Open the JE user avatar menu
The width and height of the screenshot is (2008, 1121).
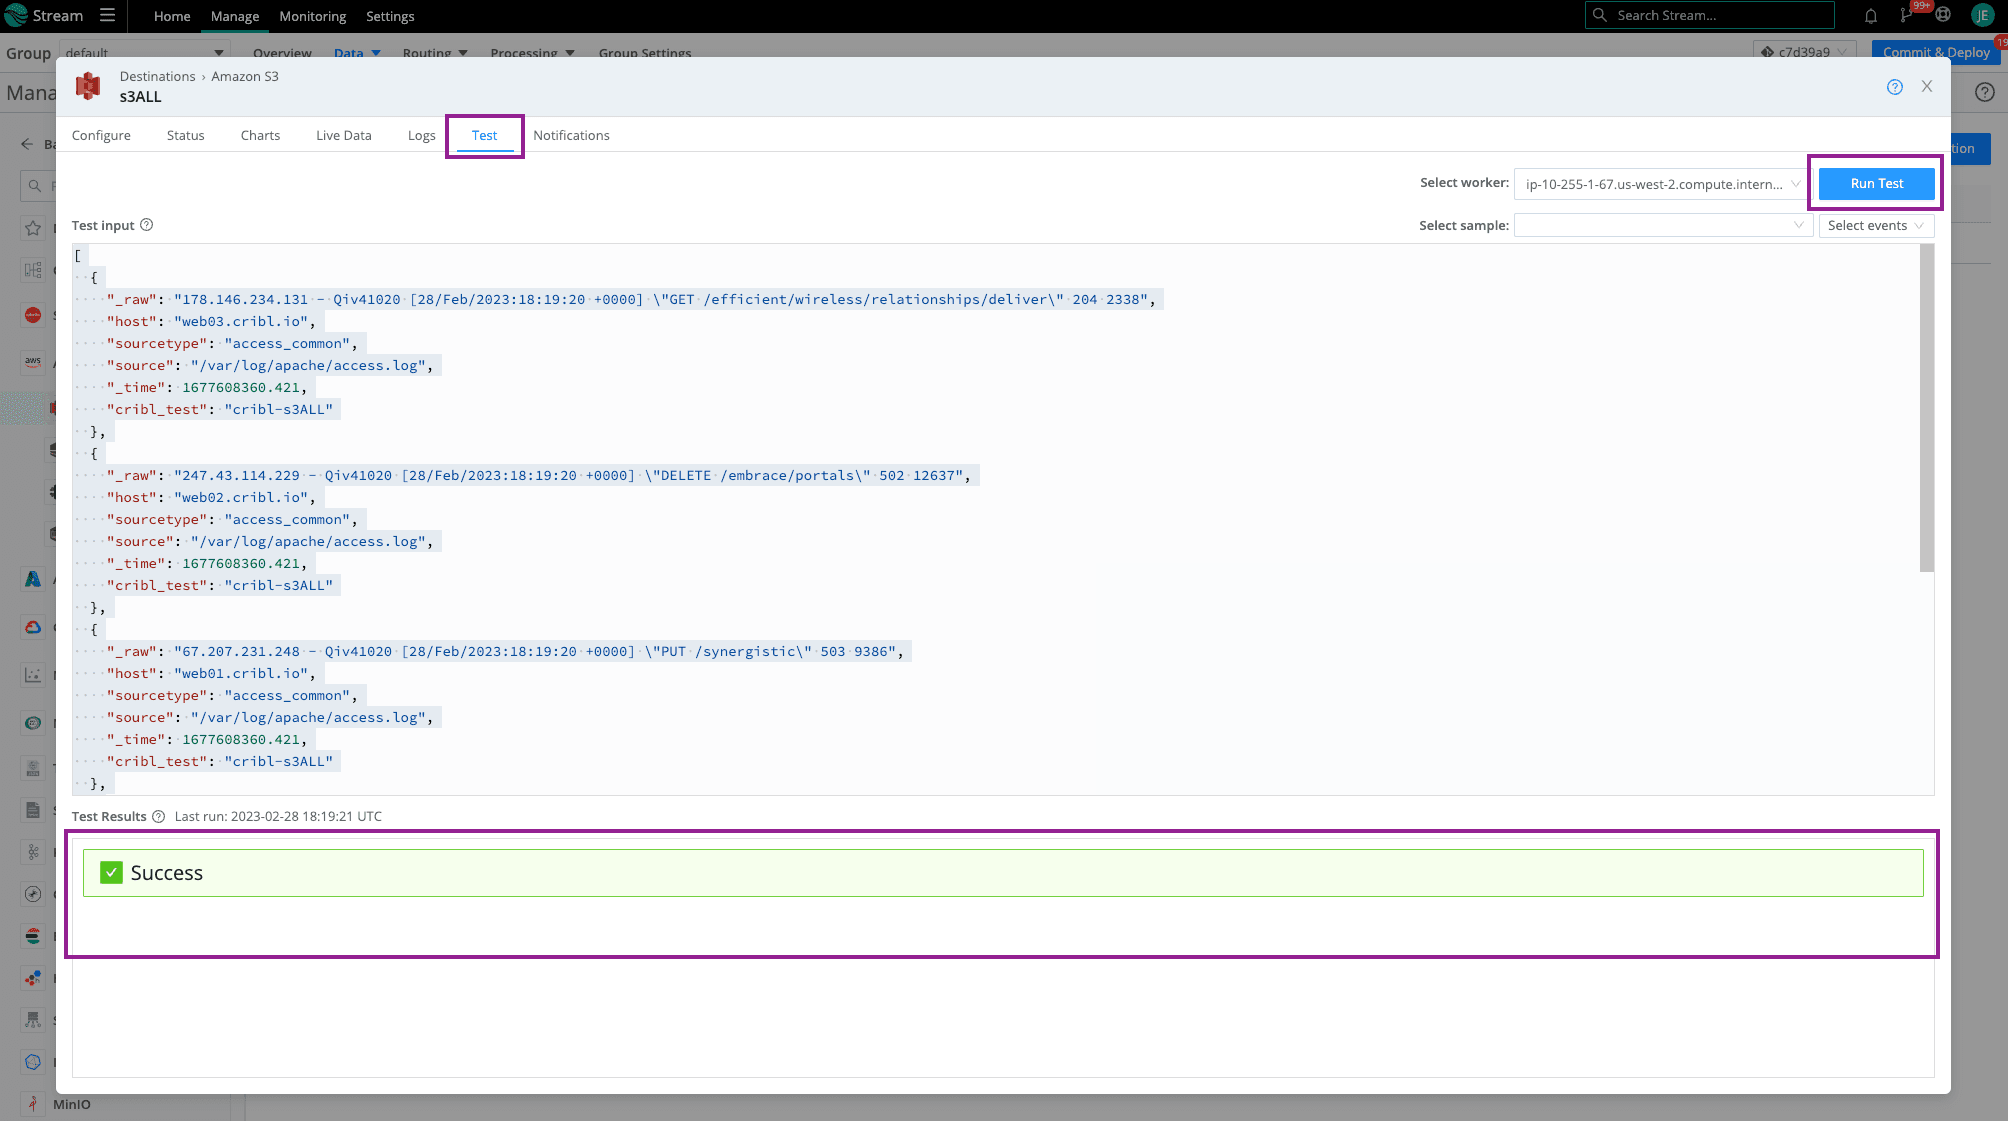pyautogui.click(x=1982, y=15)
